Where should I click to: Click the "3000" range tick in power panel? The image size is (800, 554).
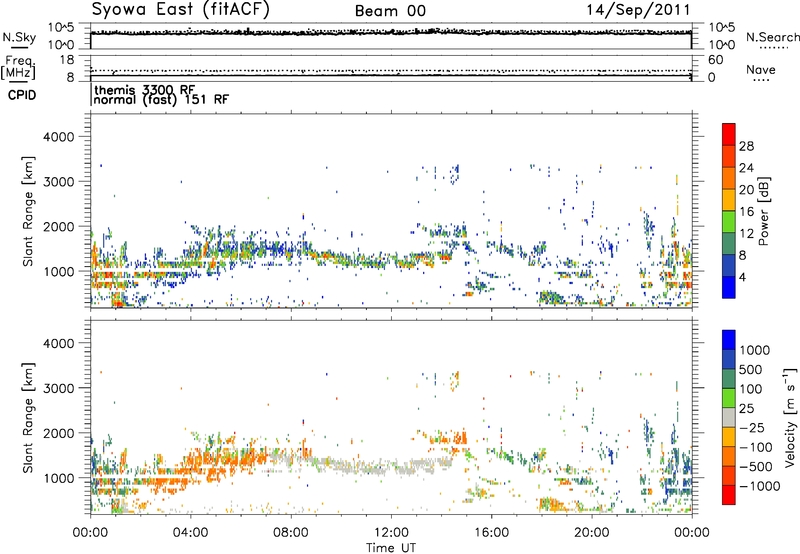[58, 182]
